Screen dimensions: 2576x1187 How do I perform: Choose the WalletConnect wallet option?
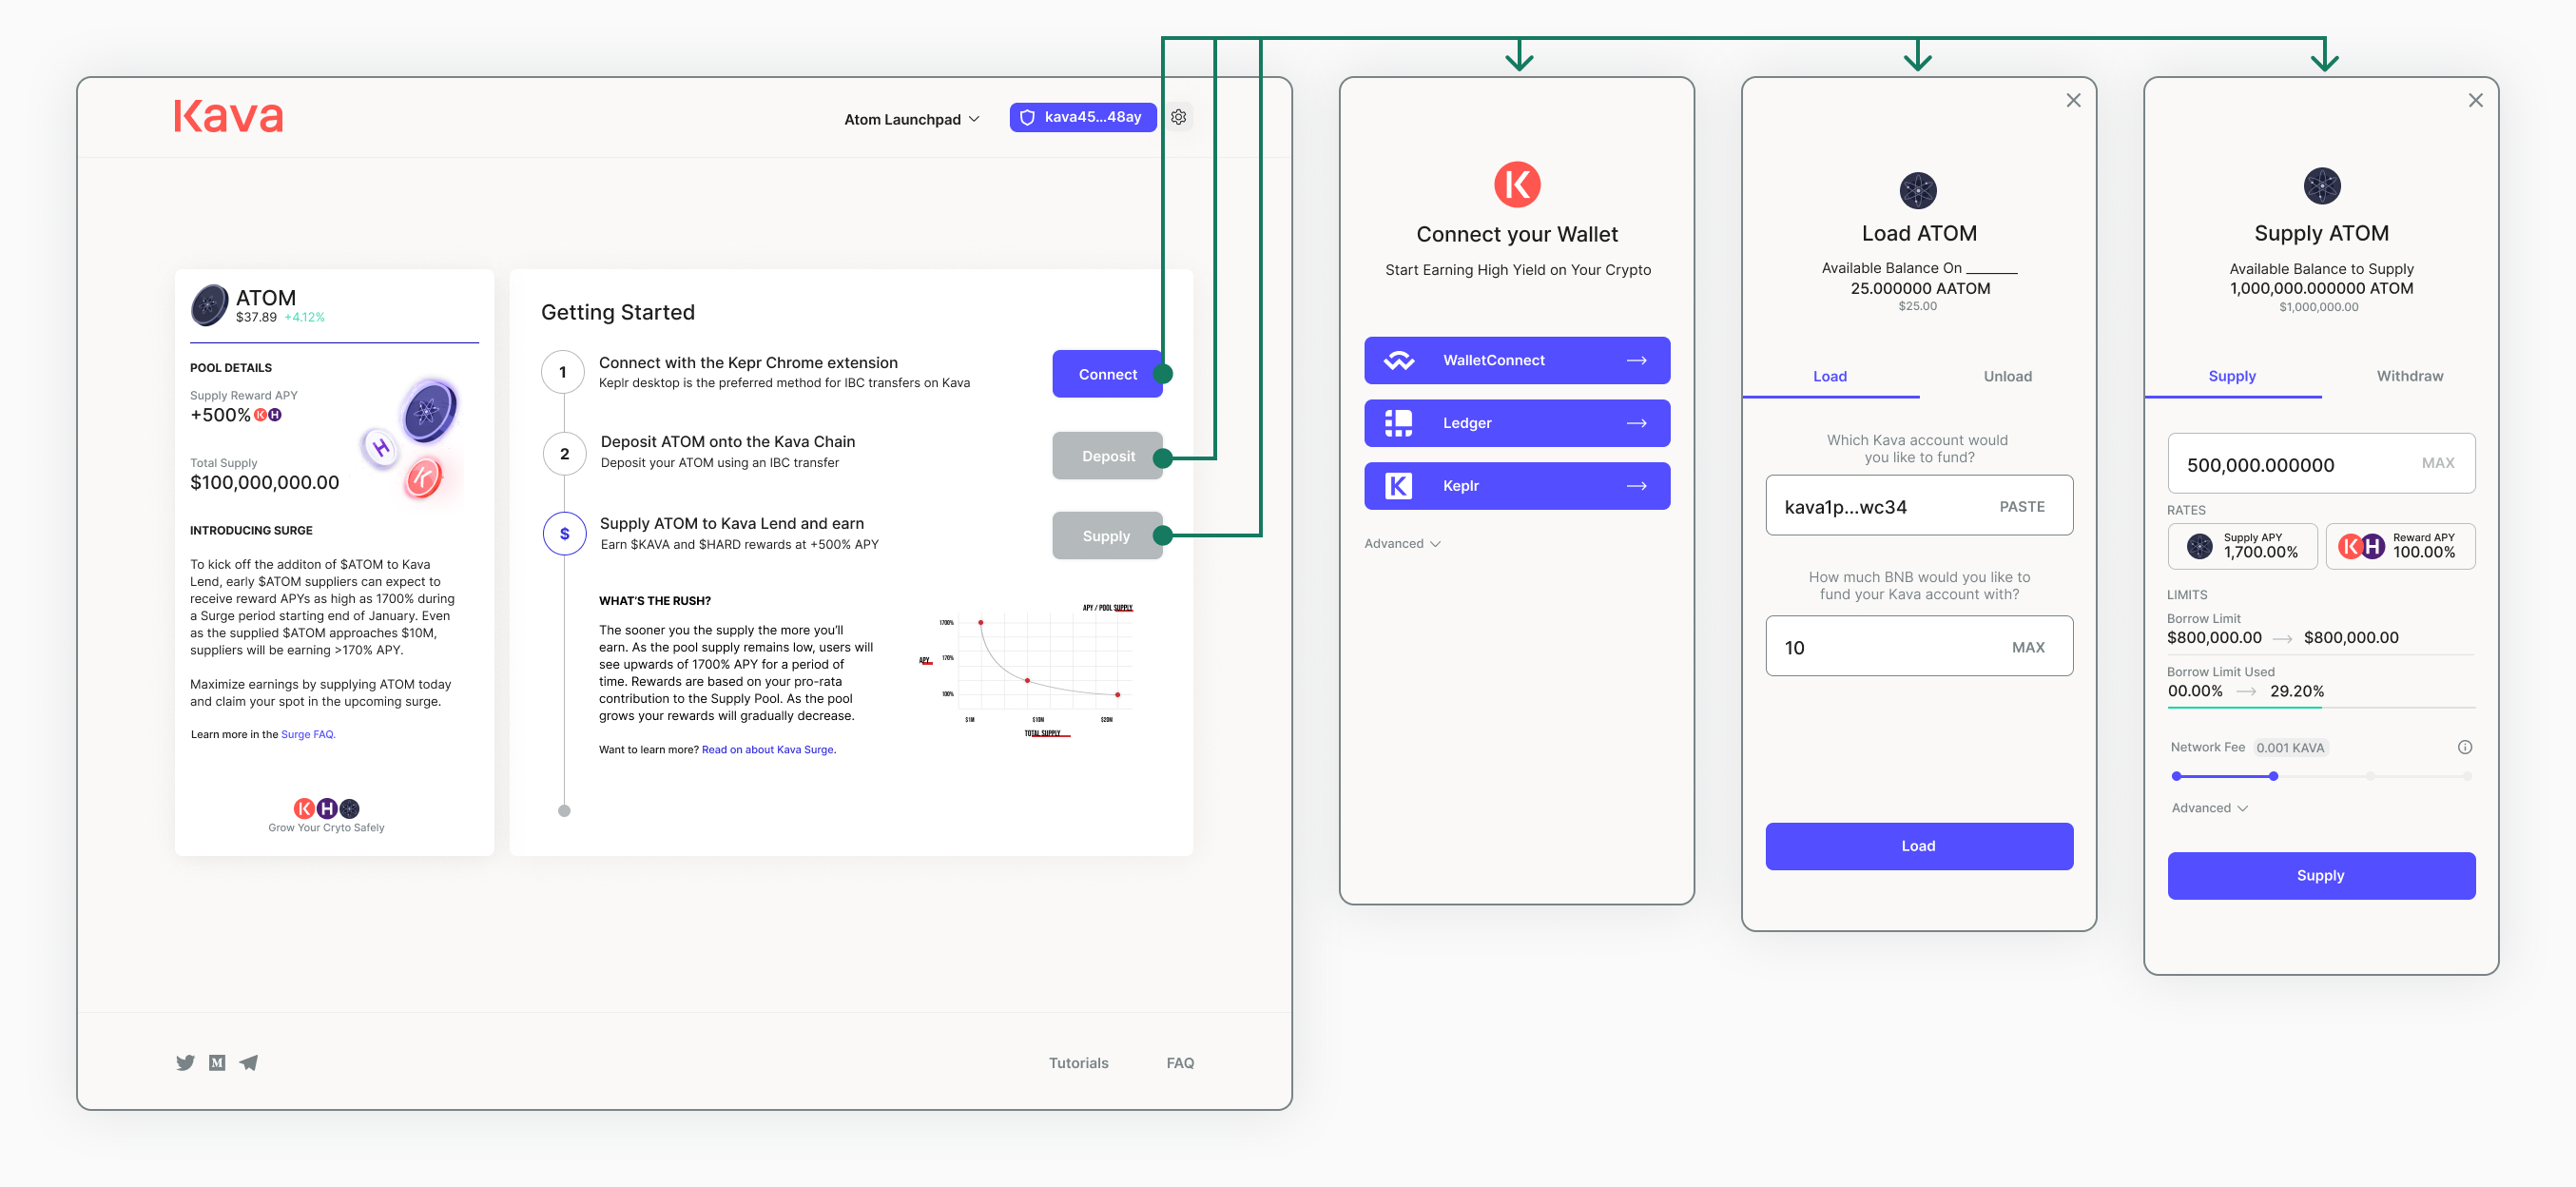[x=1516, y=360]
